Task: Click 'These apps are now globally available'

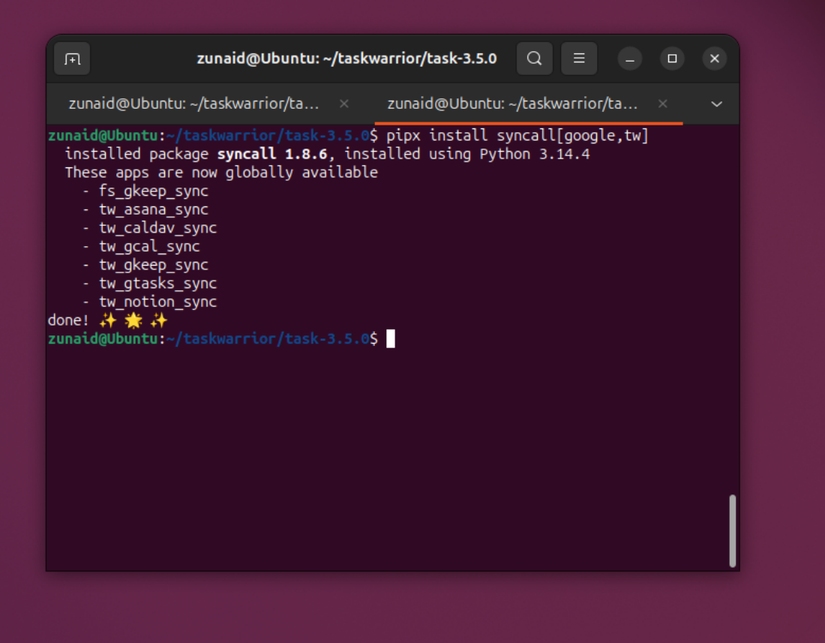Action: (222, 173)
